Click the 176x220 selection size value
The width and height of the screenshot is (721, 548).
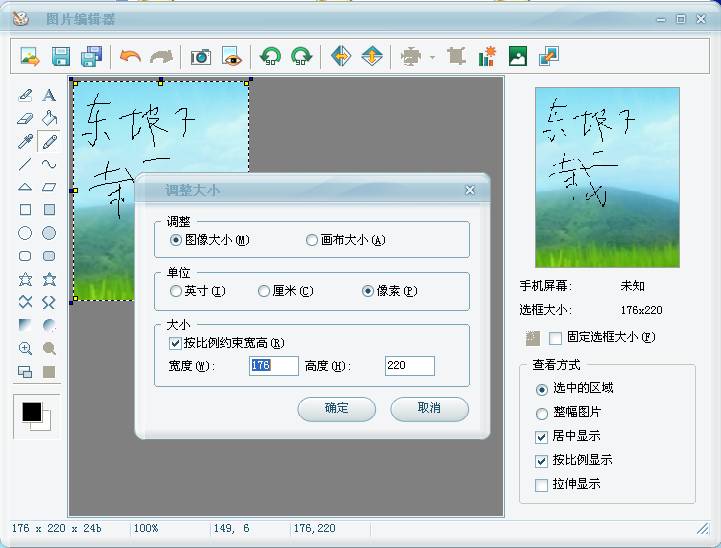click(641, 310)
